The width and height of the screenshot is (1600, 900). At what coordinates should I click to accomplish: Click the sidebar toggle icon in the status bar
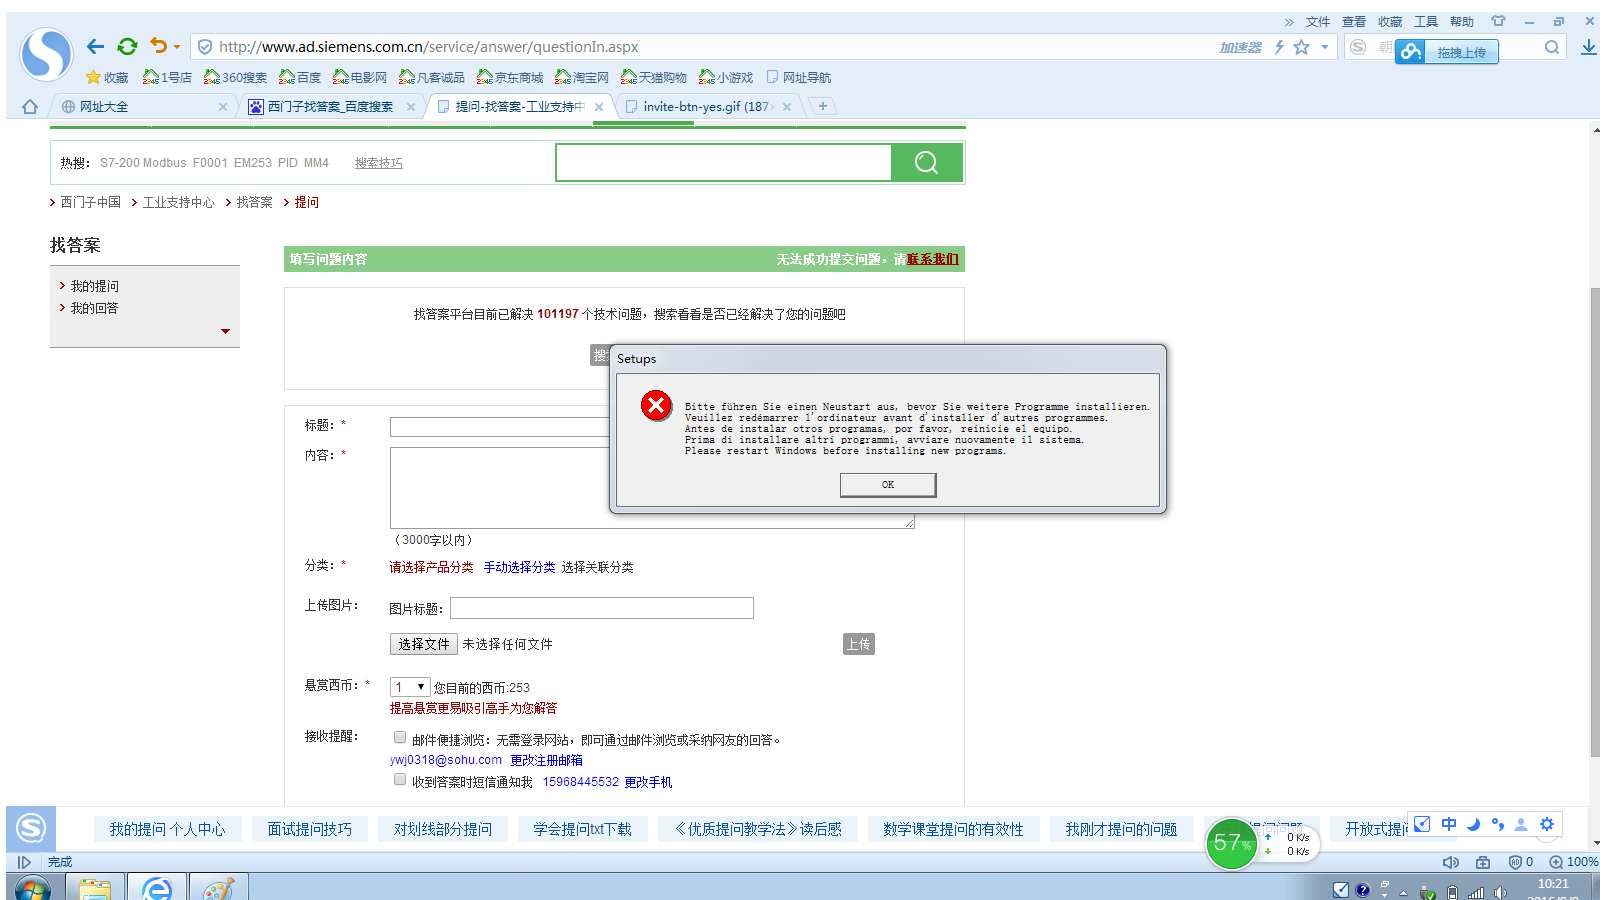[x=24, y=862]
